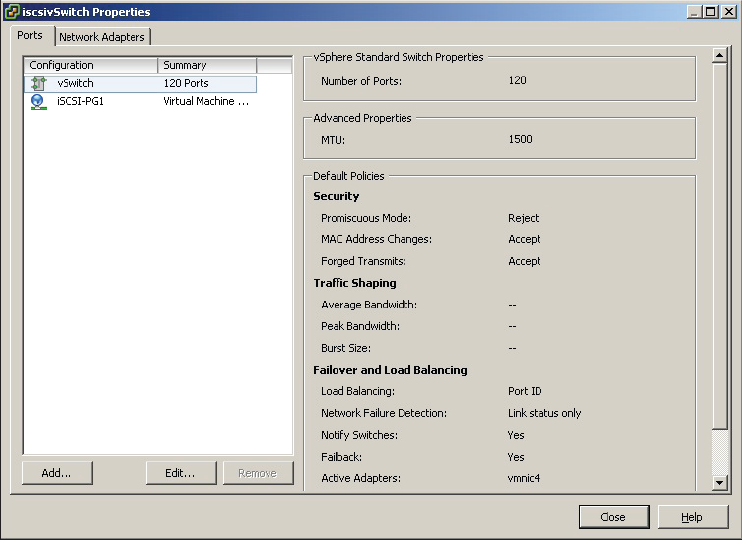Screen dimensions: 742x540
Task: Sort by the Configuration column header
Action: 90,65
